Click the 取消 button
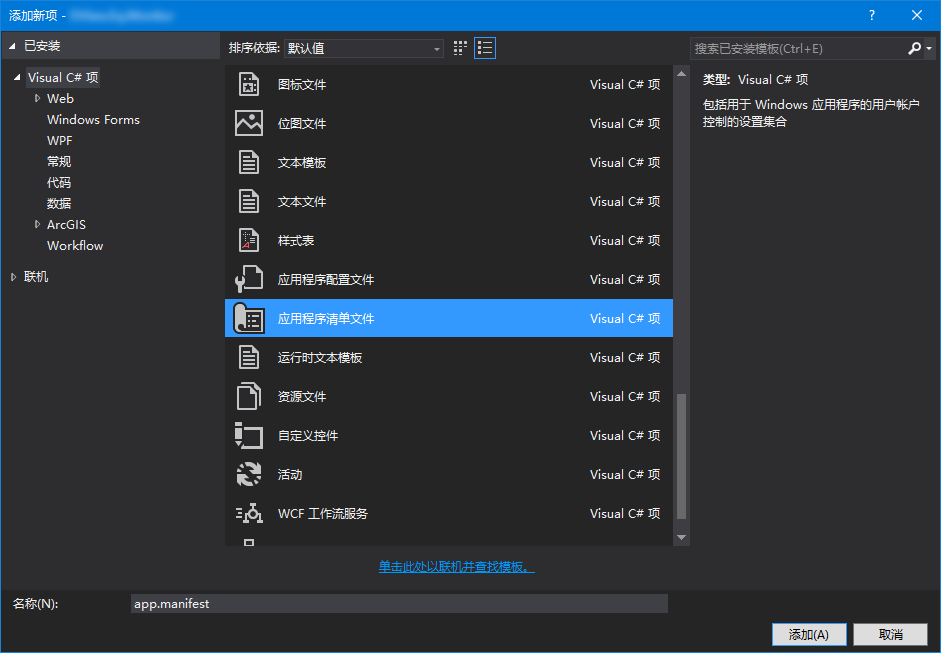941x653 pixels. pyautogui.click(x=891, y=634)
